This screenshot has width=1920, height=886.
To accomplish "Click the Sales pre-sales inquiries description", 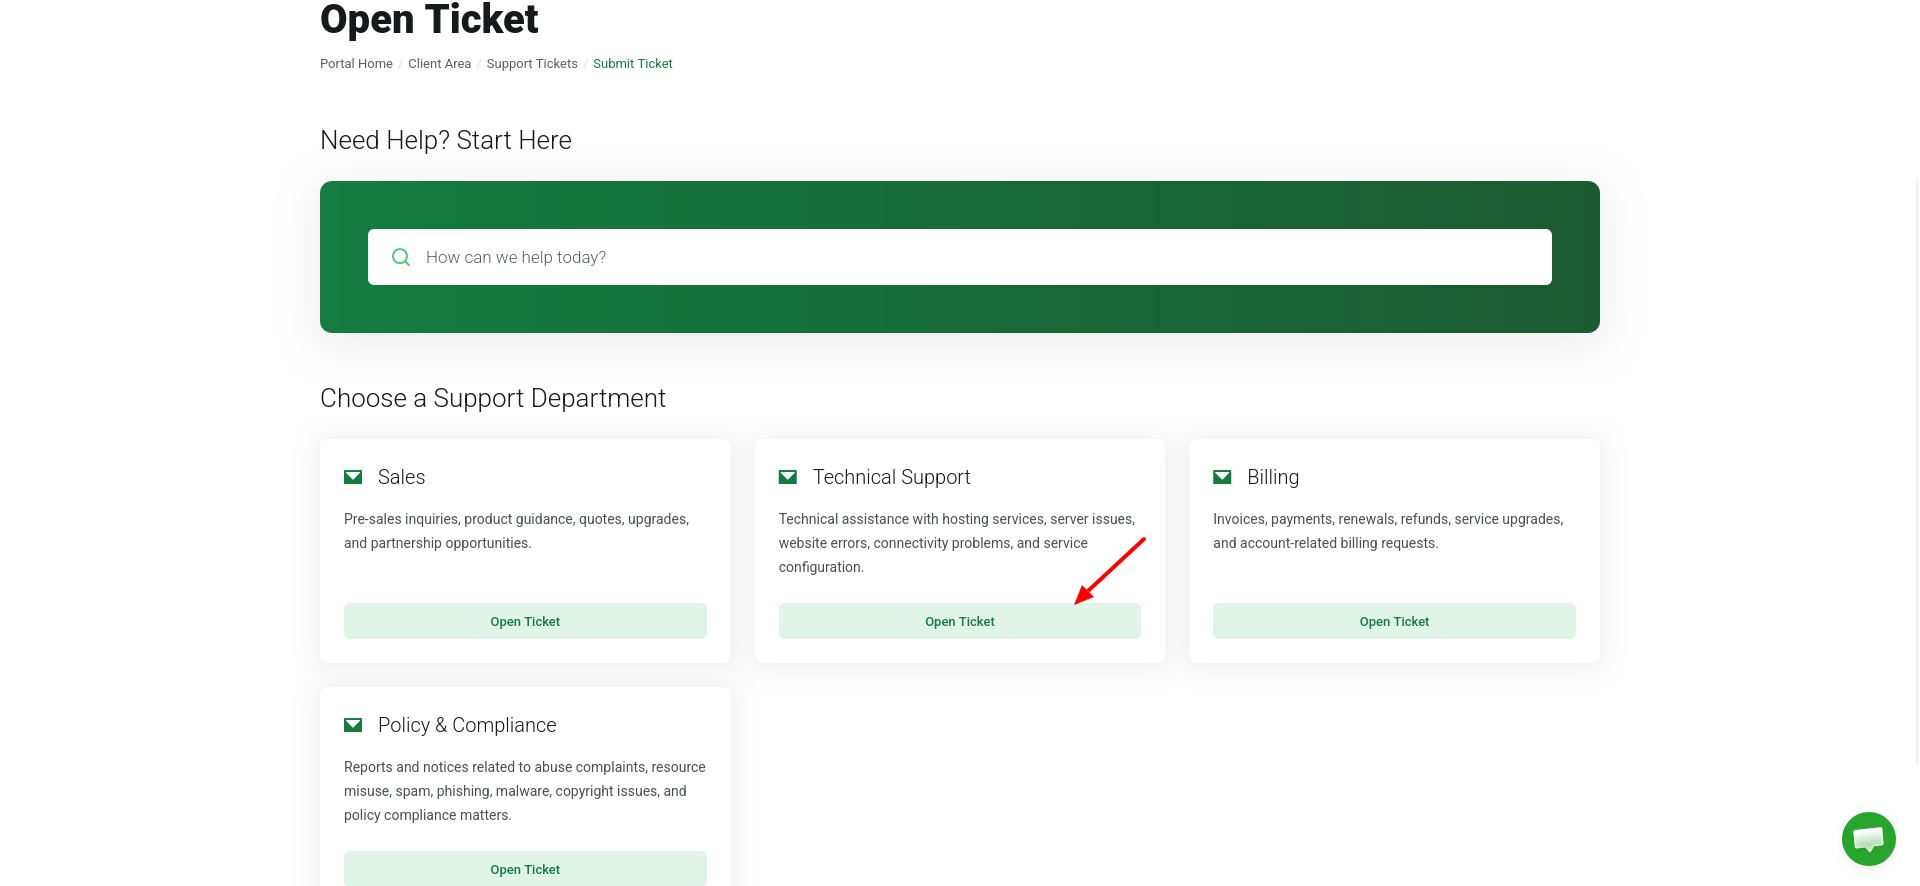I will (x=516, y=531).
